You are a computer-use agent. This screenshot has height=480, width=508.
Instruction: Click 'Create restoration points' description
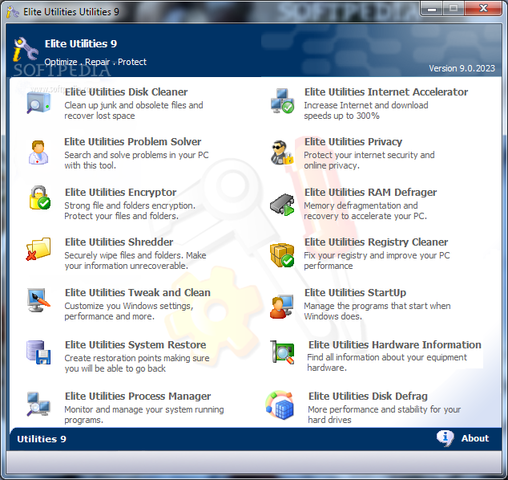click(137, 363)
